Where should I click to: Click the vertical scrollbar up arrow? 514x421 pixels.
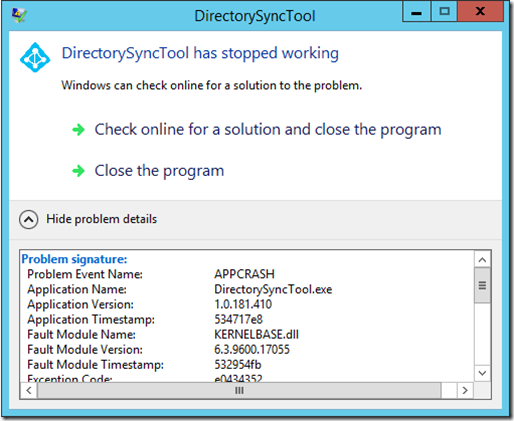pyautogui.click(x=482, y=259)
